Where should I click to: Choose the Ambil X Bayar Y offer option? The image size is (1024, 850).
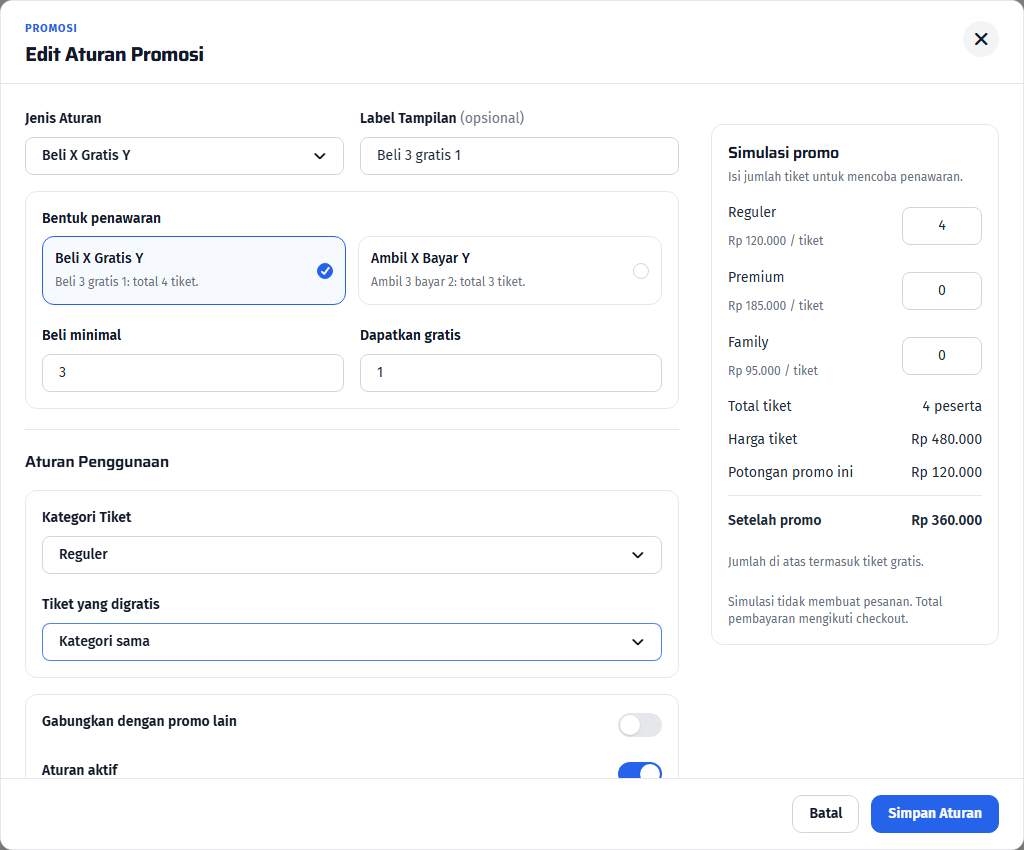[x=510, y=270]
